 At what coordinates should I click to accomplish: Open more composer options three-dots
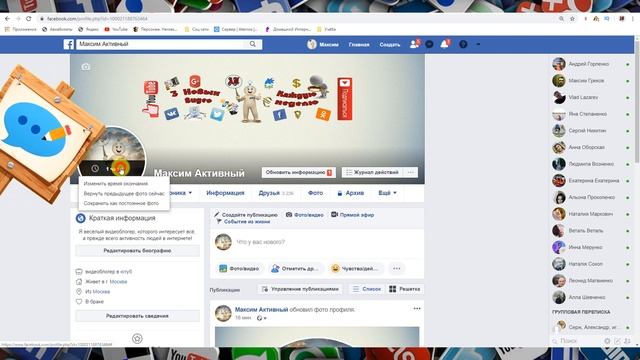(397, 269)
